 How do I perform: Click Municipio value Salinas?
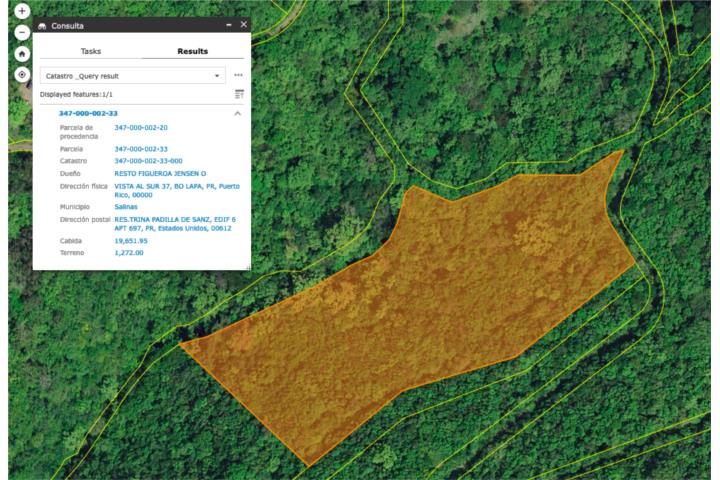click(126, 207)
